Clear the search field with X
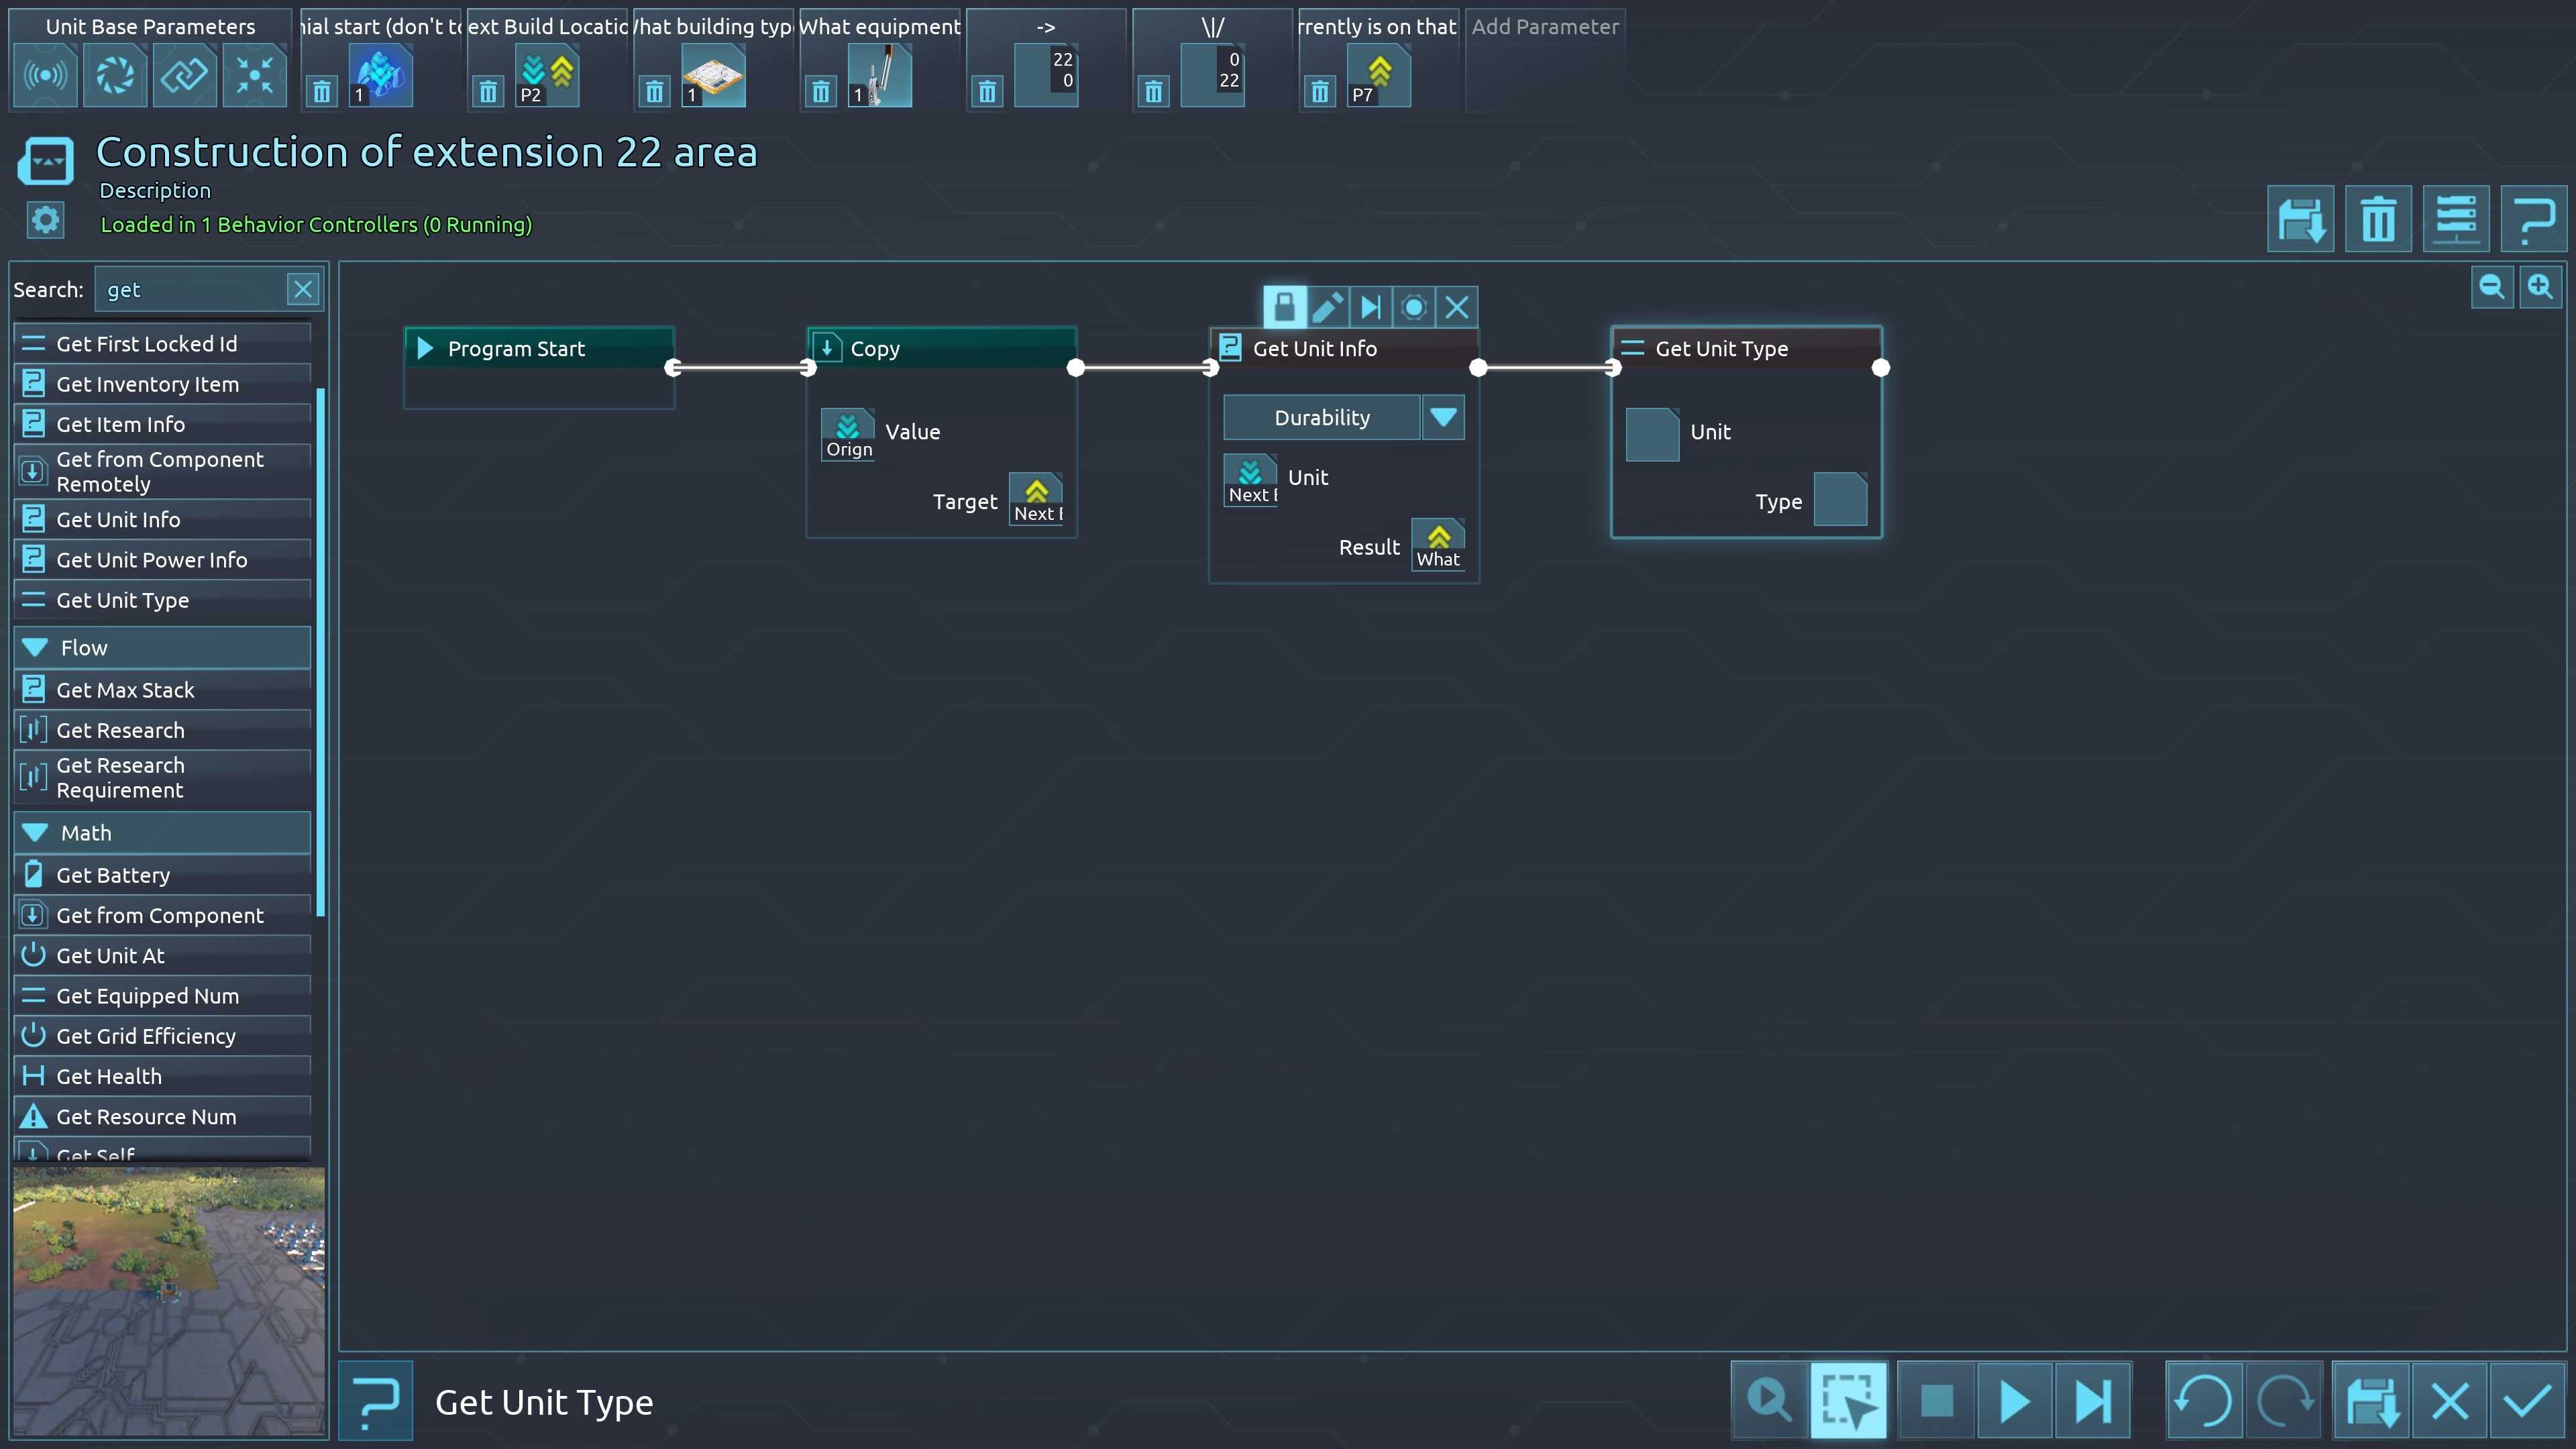2576x1449 pixels. (303, 290)
